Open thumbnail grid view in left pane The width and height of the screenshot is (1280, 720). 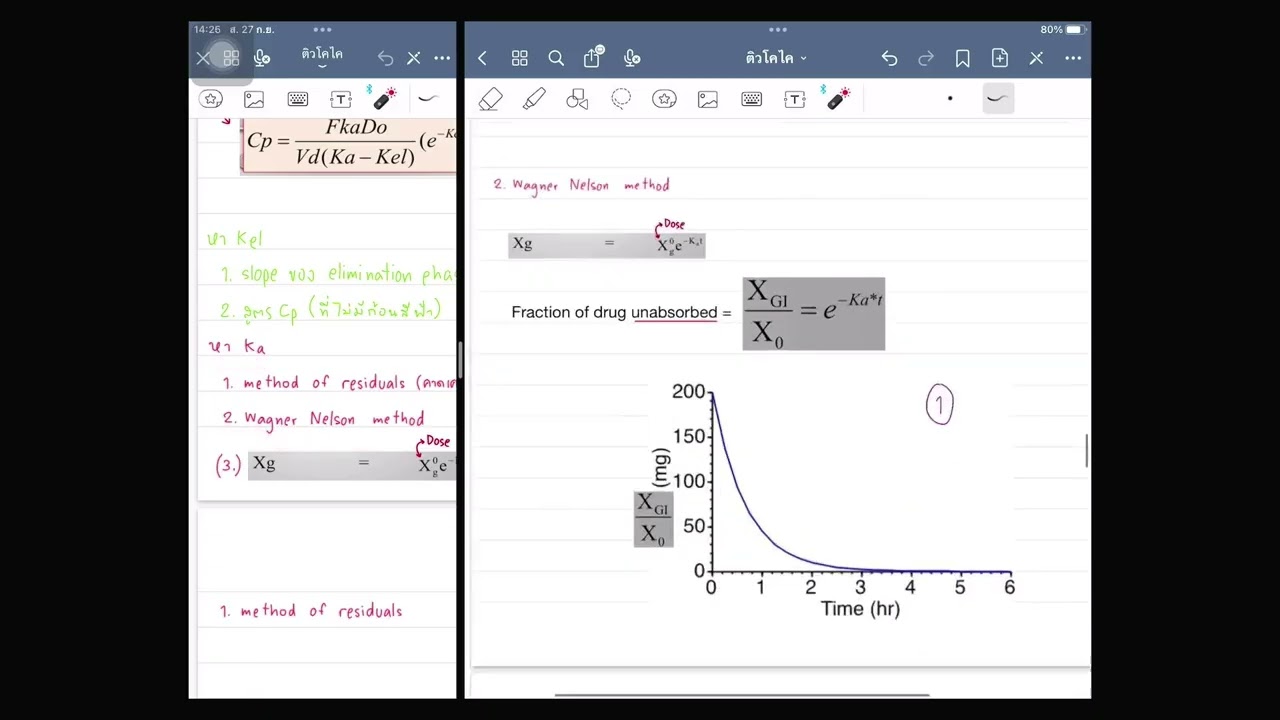[231, 58]
